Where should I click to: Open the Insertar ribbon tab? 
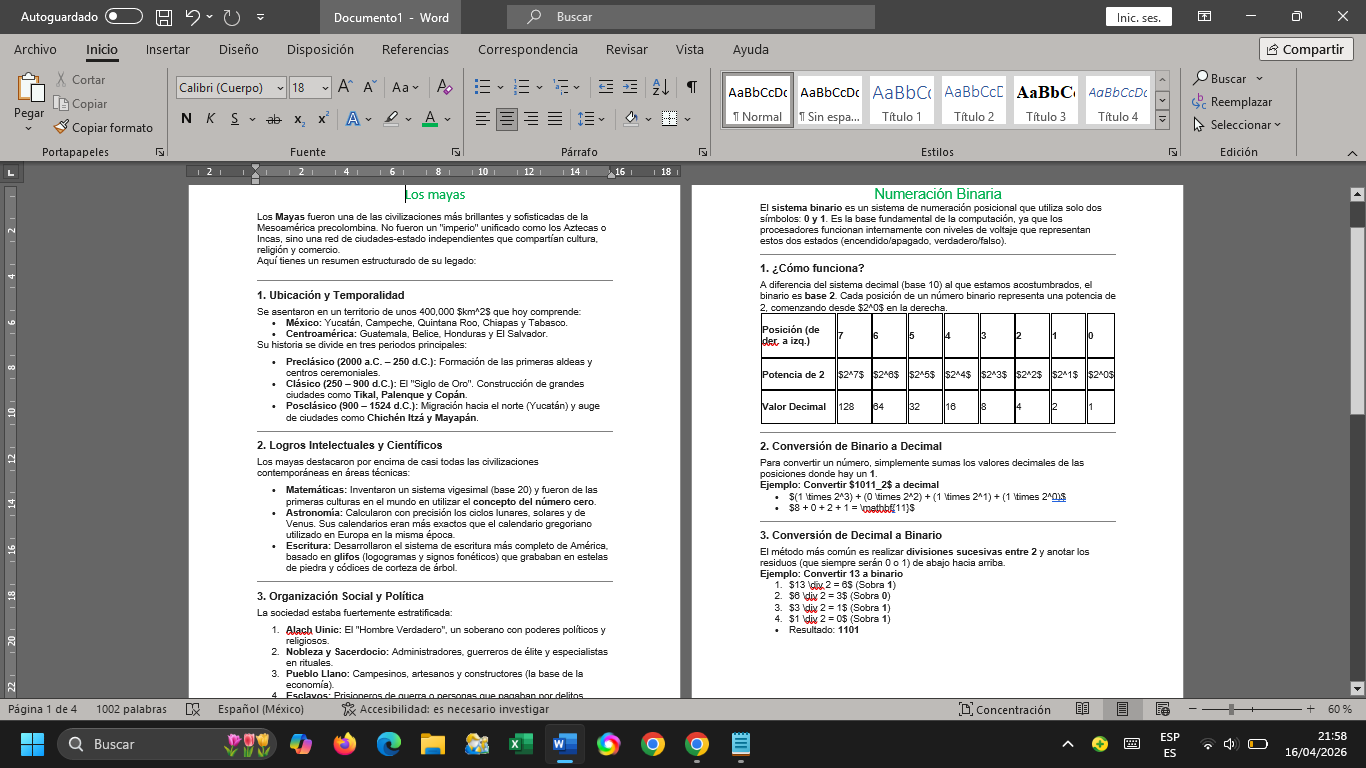(167, 49)
